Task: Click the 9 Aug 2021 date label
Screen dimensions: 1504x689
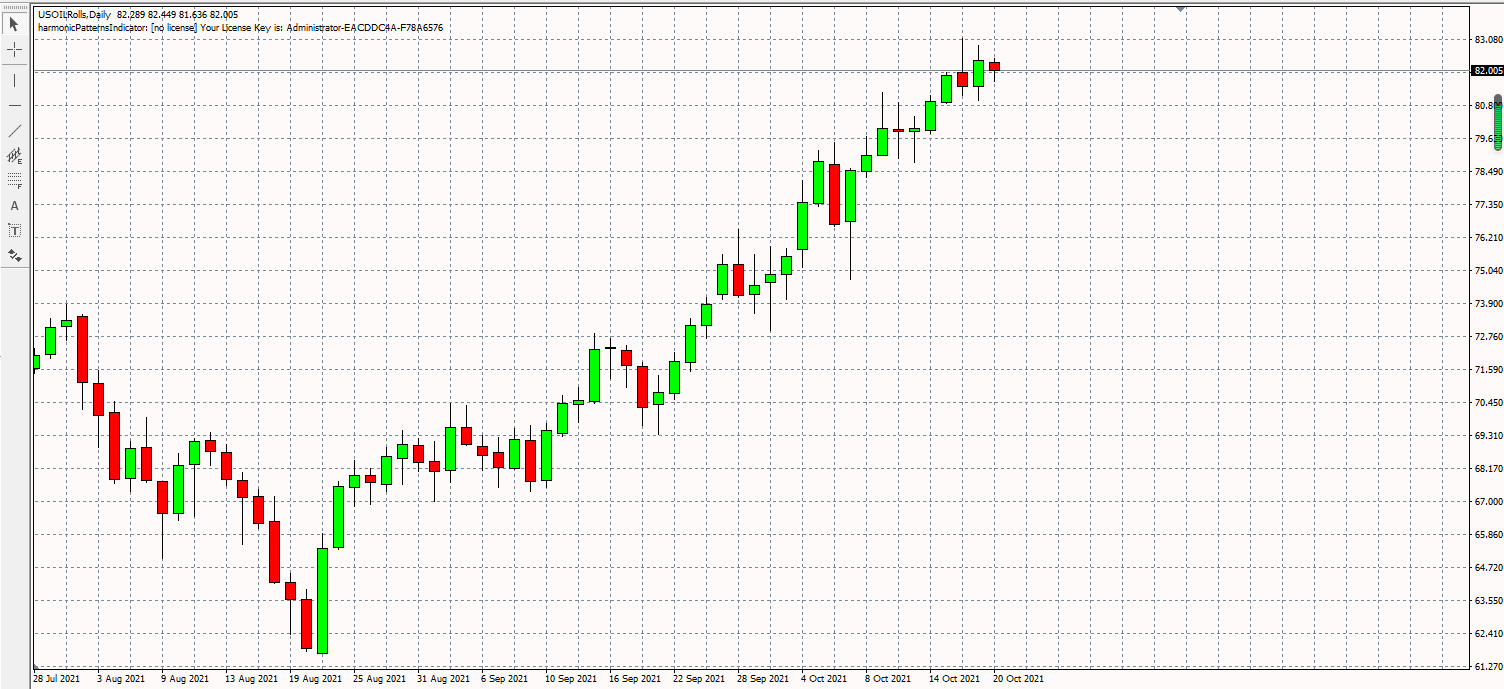Action: [x=185, y=678]
